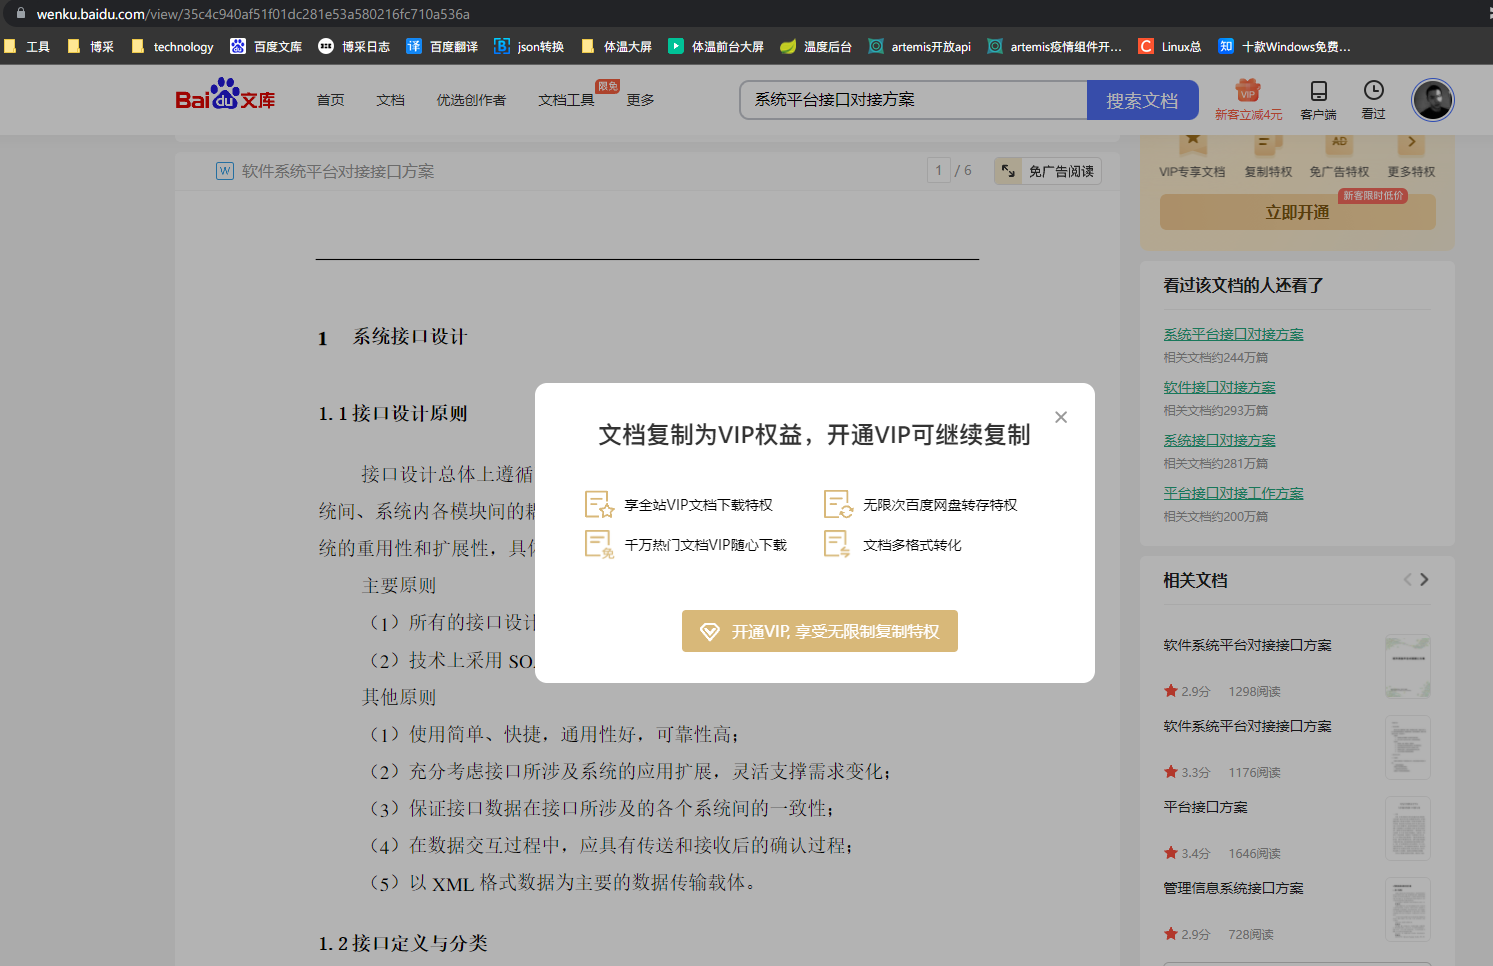Viewport: 1493px width, 966px height.
Task: Open the Linux总 bookmark
Action: (1170, 46)
